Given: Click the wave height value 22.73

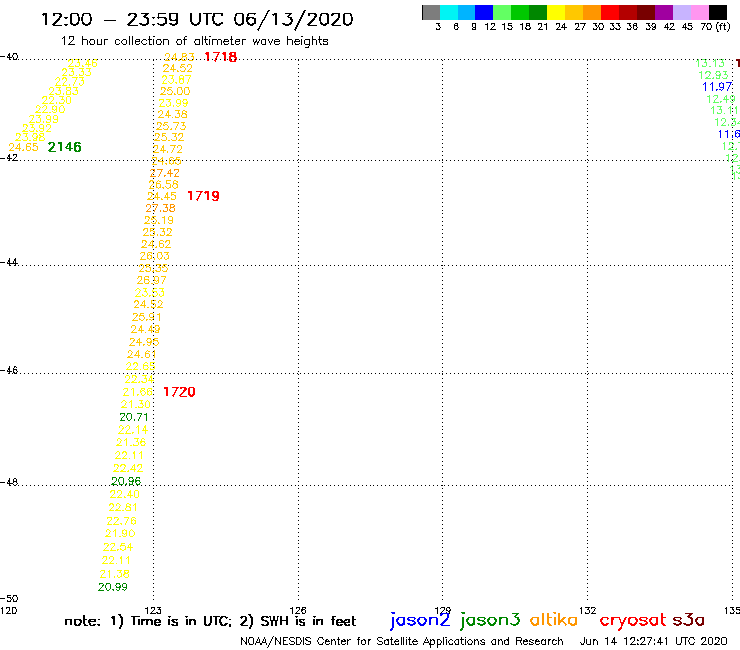Looking at the screenshot, I should coord(70,82).
